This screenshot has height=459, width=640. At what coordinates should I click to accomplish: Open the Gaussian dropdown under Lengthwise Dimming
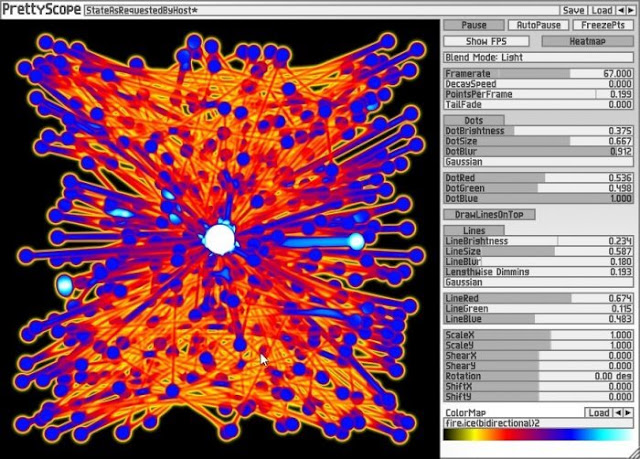point(538,282)
